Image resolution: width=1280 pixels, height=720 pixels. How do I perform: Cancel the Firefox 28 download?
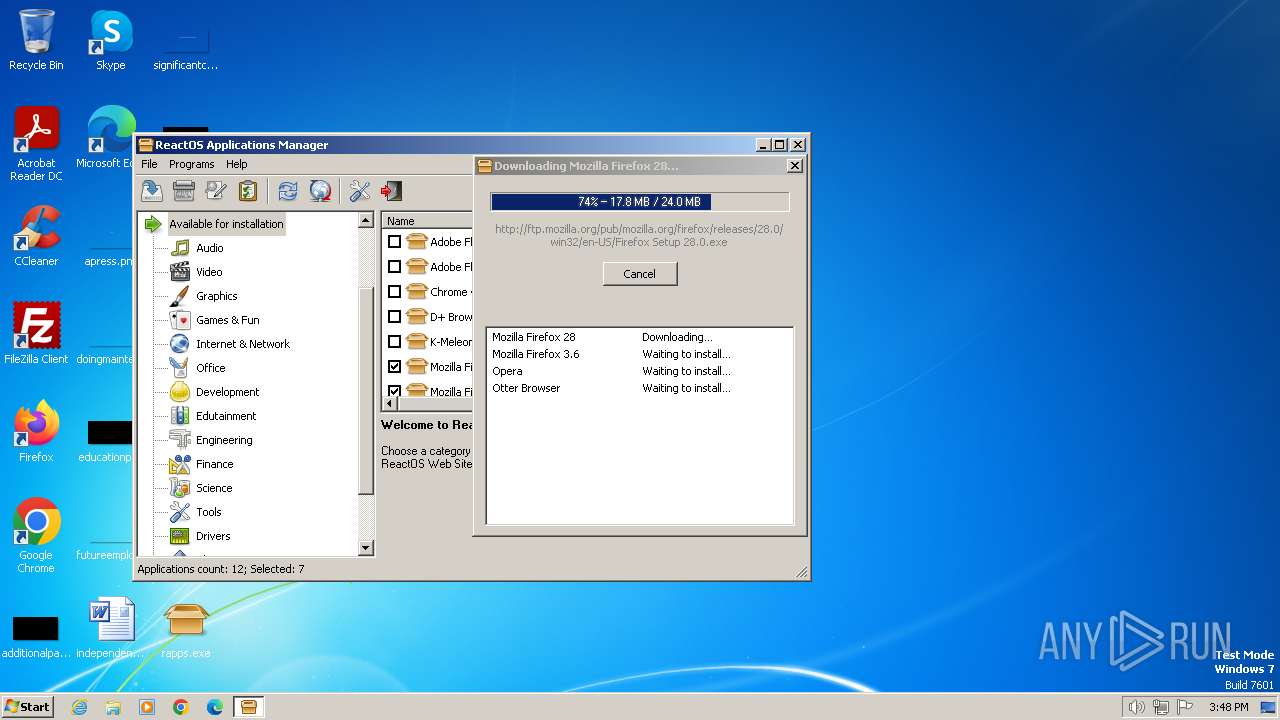(640, 274)
